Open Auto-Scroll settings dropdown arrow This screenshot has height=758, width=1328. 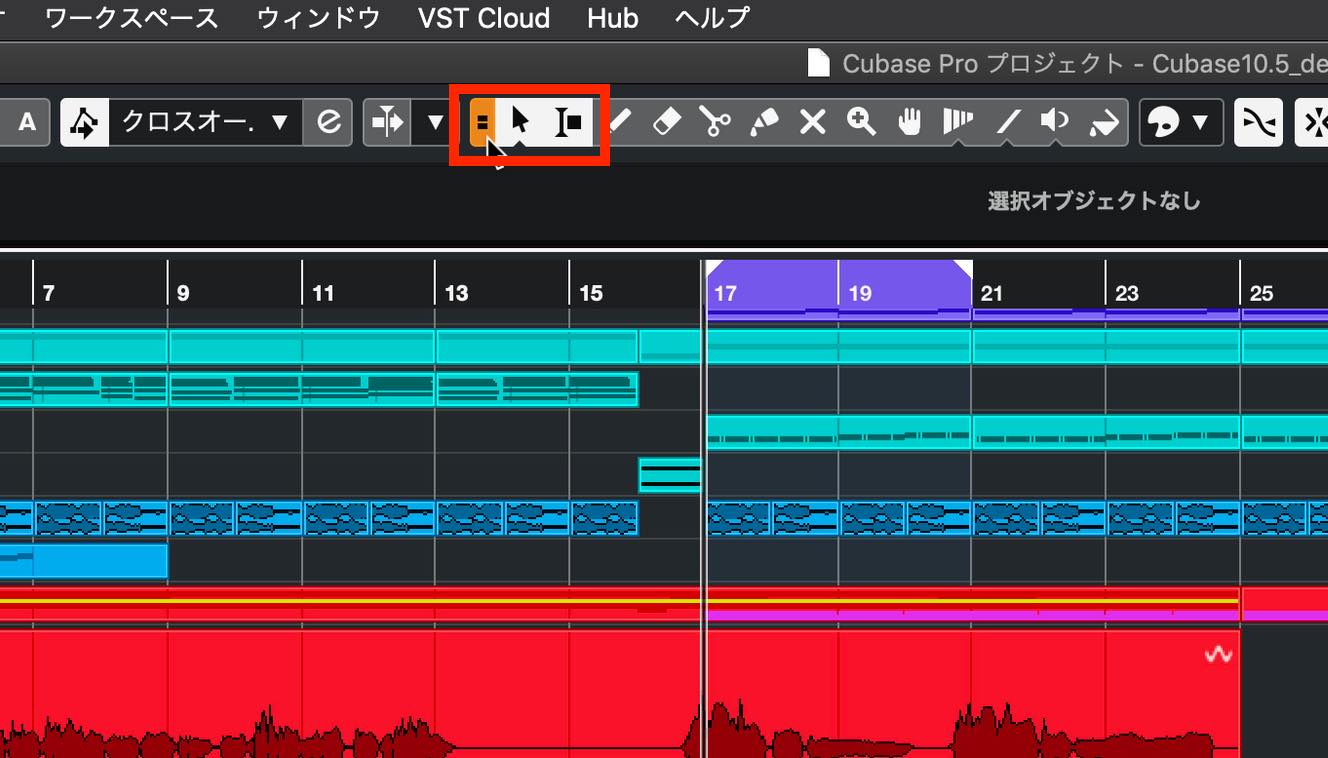click(435, 122)
